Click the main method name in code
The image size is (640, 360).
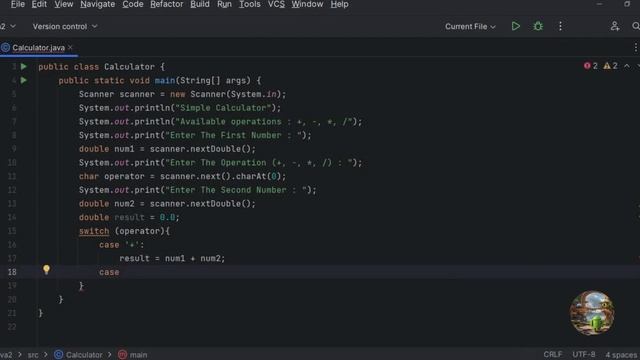click(165, 80)
